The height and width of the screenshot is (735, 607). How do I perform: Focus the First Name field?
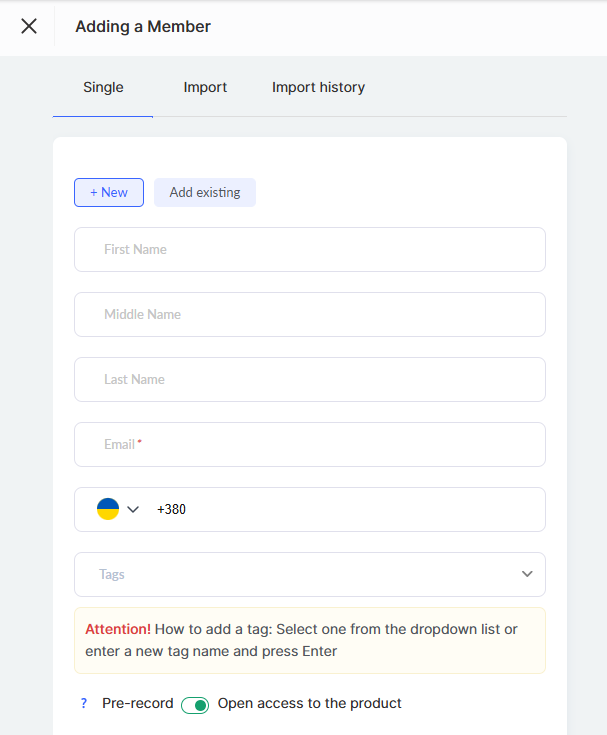pos(310,249)
